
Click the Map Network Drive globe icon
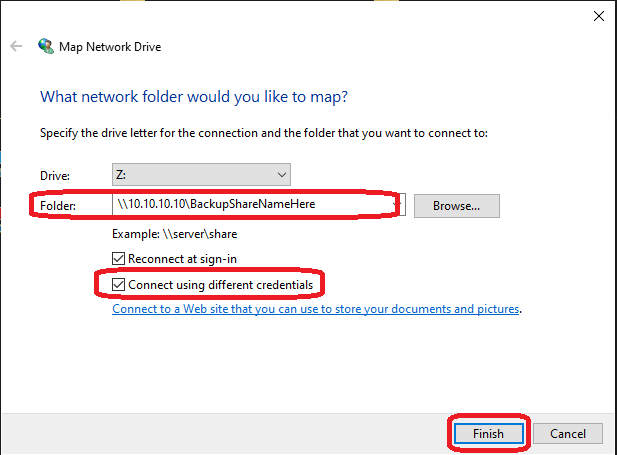tap(46, 46)
